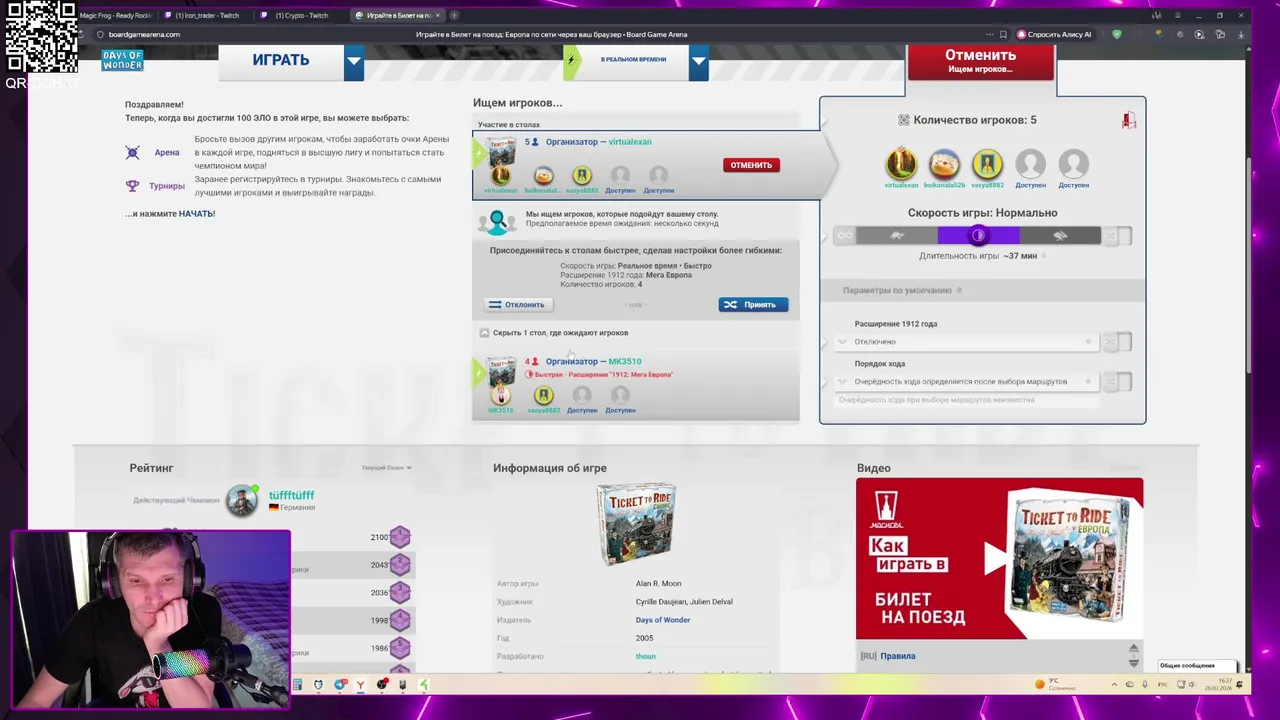Open the Арена link

click(167, 153)
